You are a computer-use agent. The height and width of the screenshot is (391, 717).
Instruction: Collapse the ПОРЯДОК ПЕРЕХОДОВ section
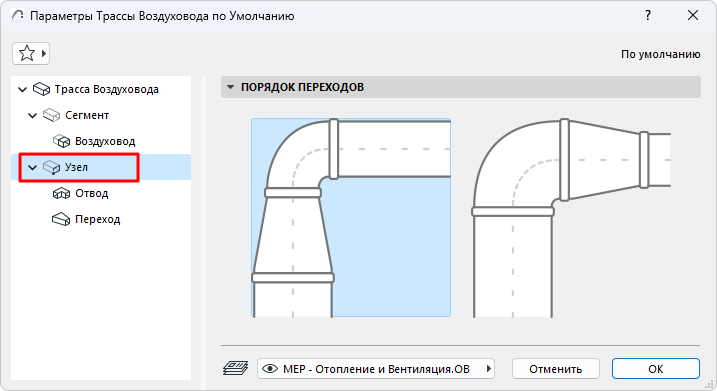point(230,87)
